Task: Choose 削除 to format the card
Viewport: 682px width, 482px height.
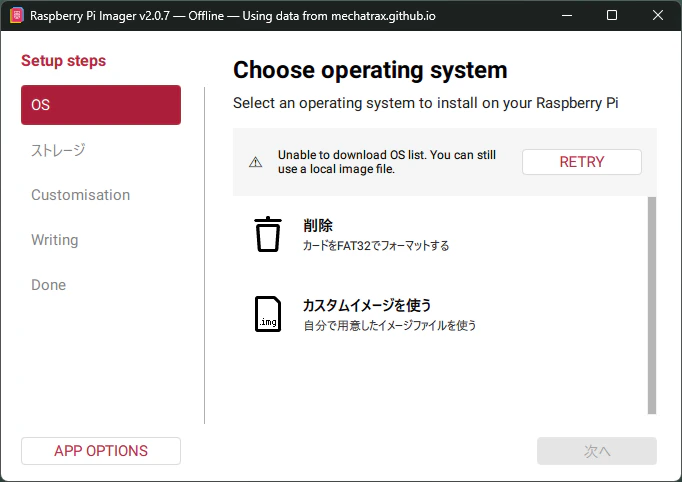Action: click(440, 235)
